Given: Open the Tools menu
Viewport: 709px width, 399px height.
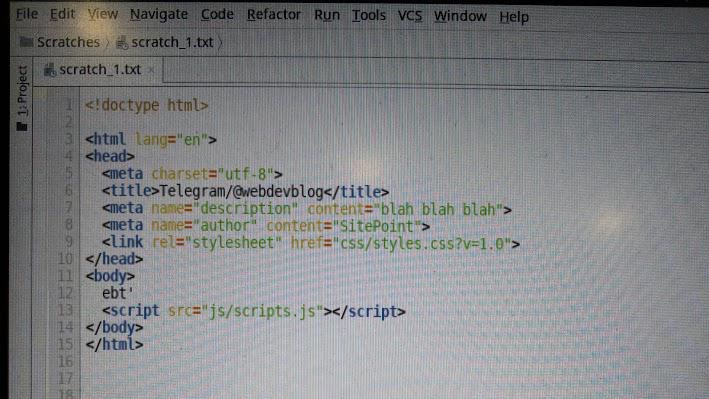Looking at the screenshot, I should pyautogui.click(x=369, y=16).
